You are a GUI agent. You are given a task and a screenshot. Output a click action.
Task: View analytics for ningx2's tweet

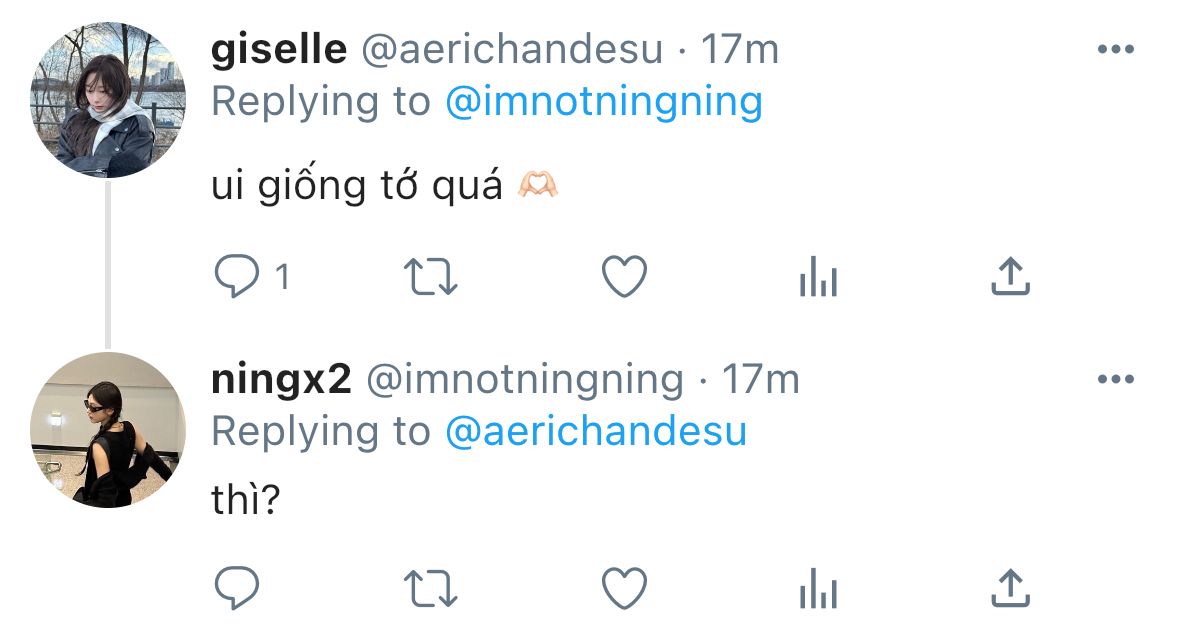[817, 588]
